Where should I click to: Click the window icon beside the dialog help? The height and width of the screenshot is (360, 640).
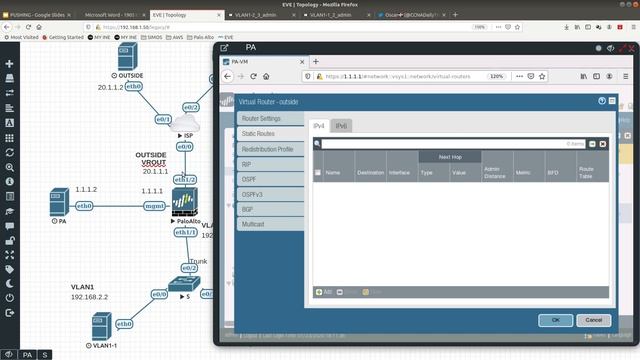(x=612, y=101)
